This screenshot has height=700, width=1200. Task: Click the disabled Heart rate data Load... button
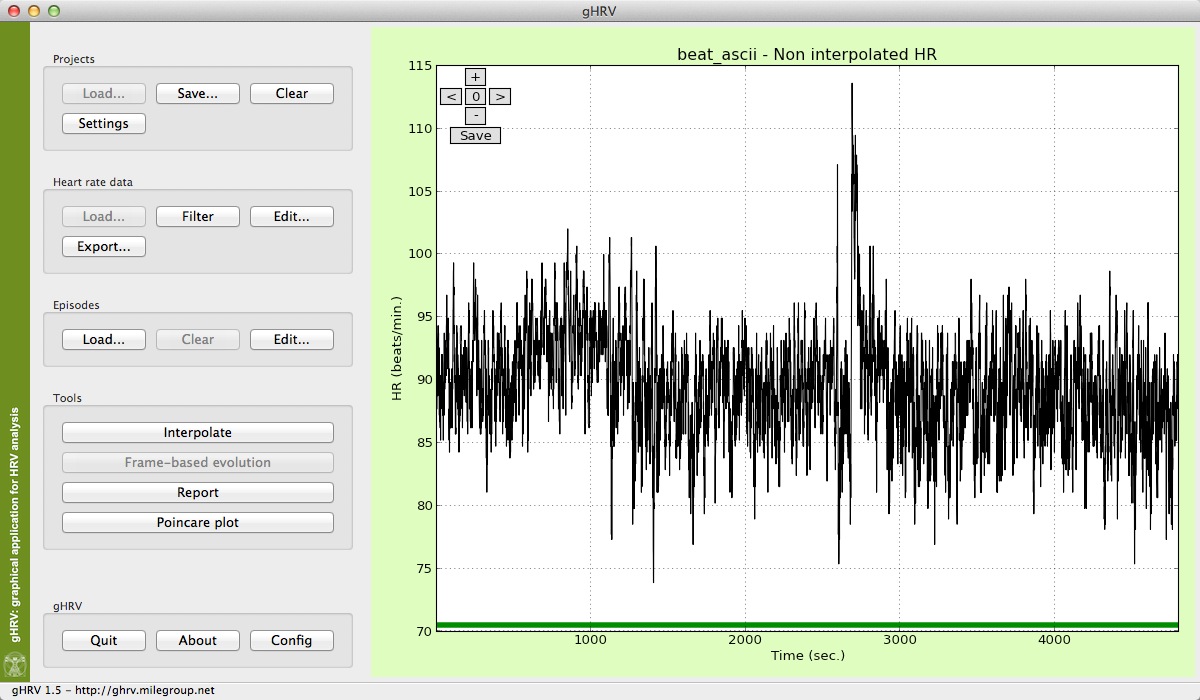point(104,216)
